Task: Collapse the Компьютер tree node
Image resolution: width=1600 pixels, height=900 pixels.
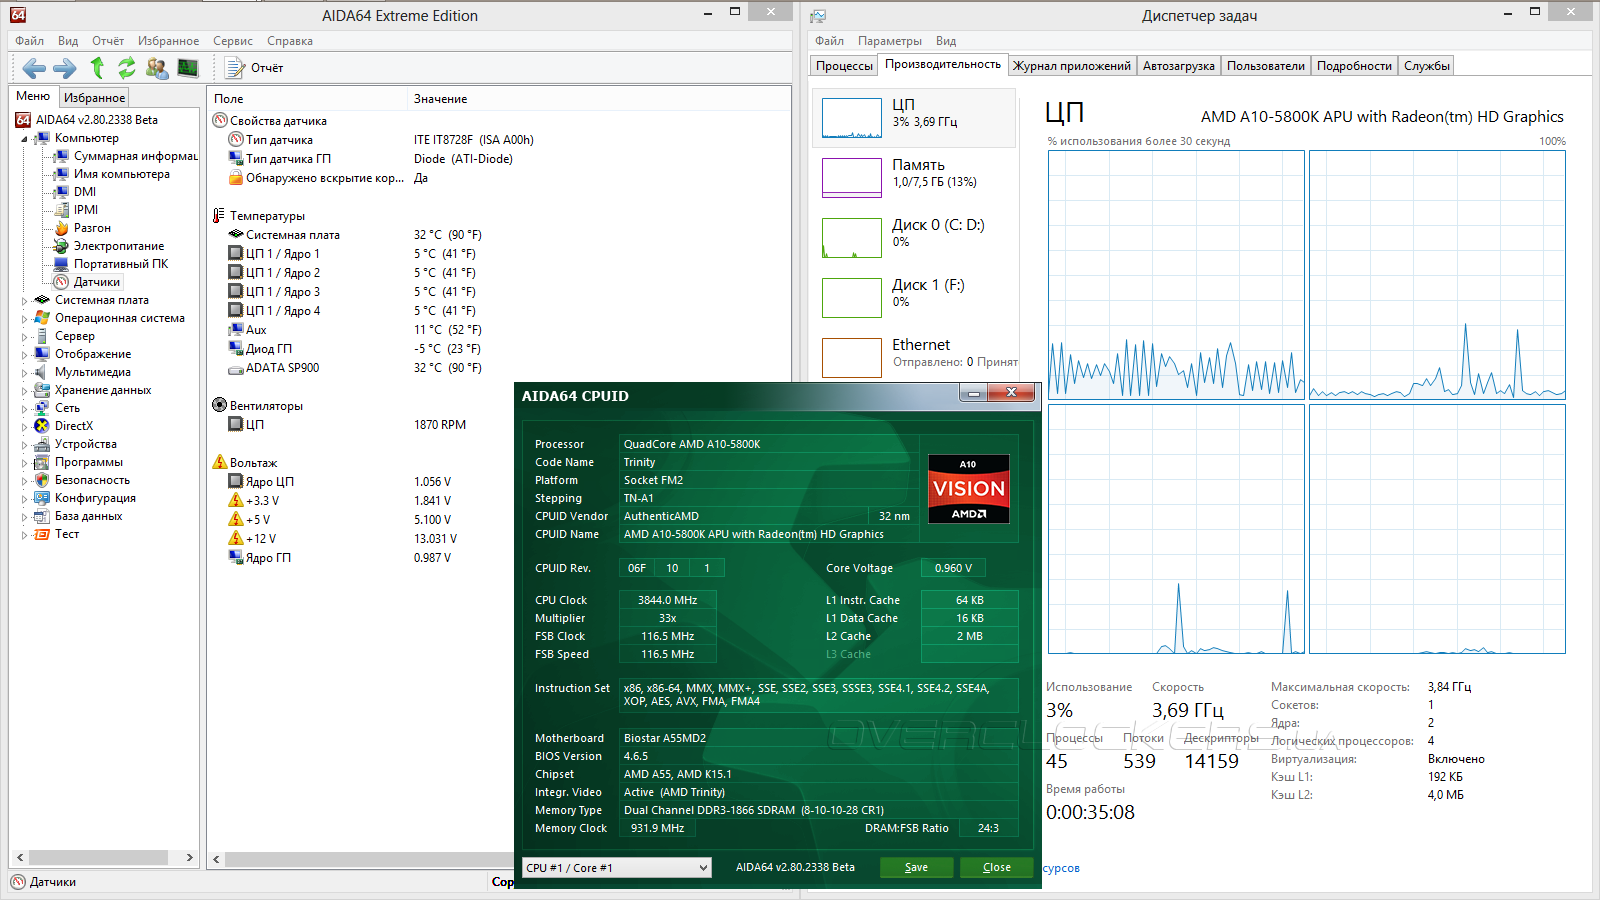Action: (x=24, y=139)
